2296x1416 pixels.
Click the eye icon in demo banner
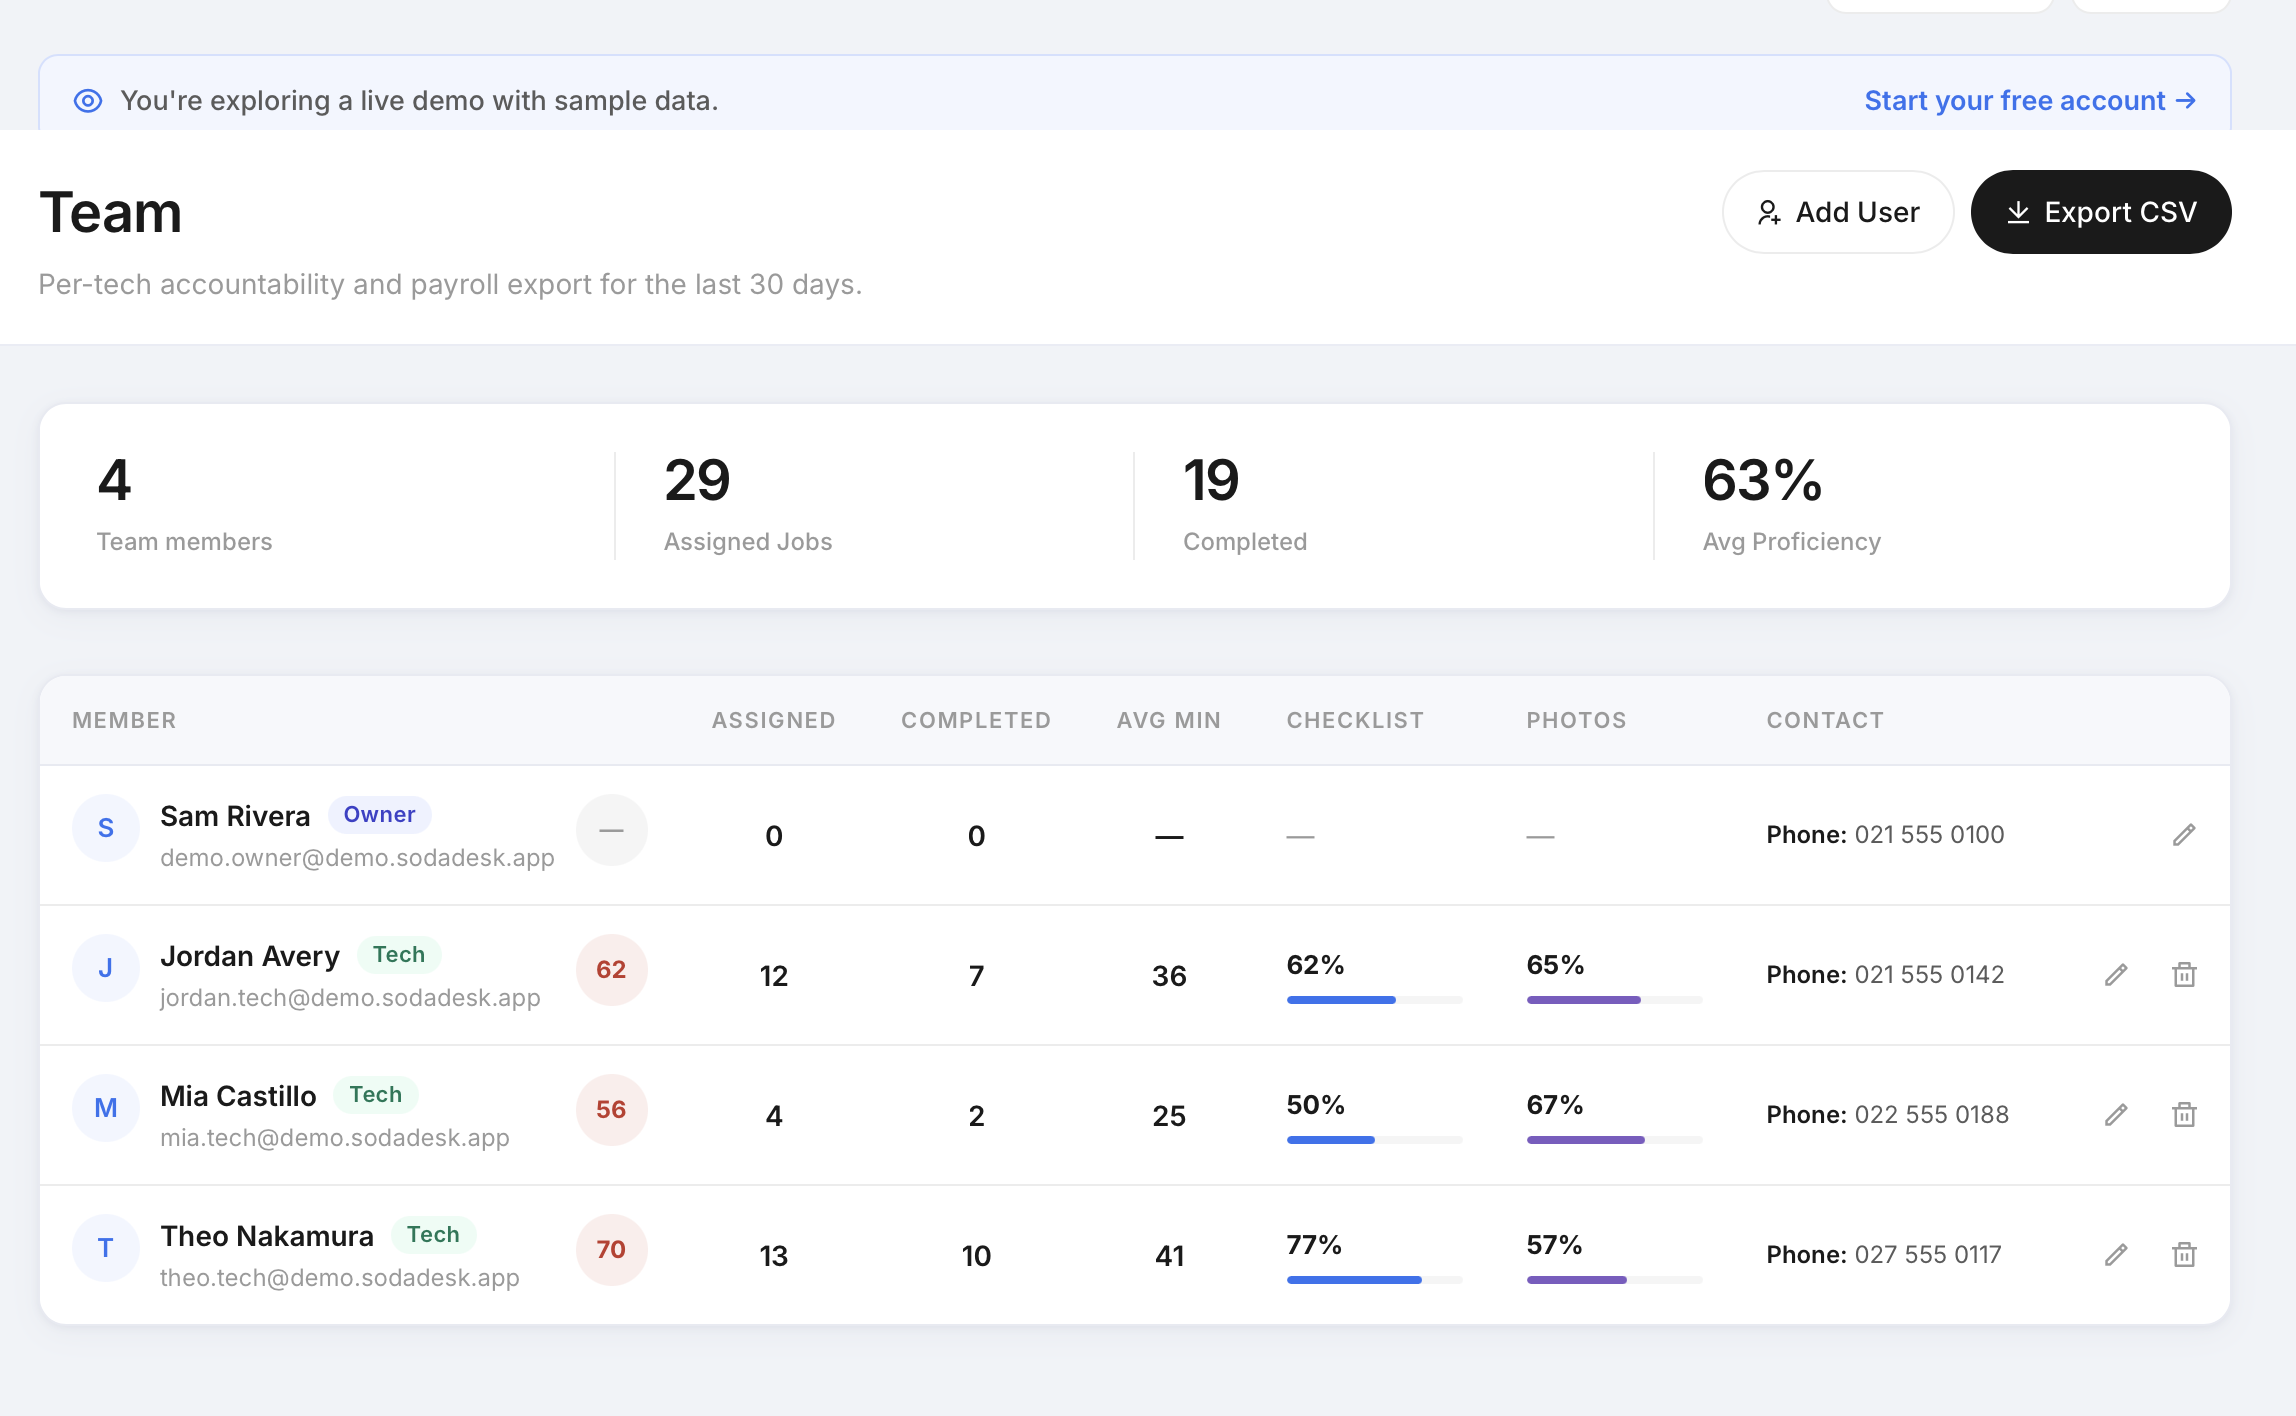tap(88, 101)
